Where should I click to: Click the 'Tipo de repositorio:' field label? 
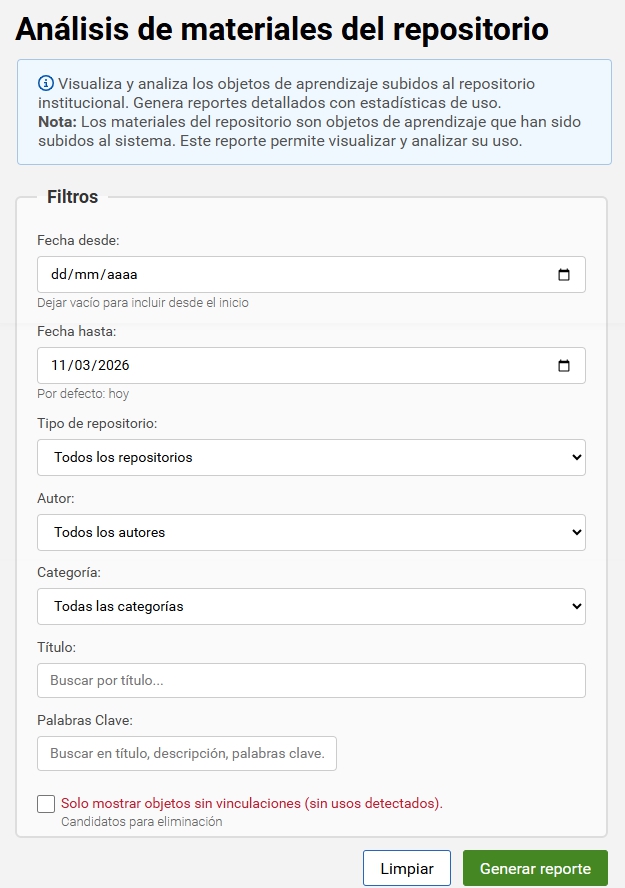pos(97,423)
